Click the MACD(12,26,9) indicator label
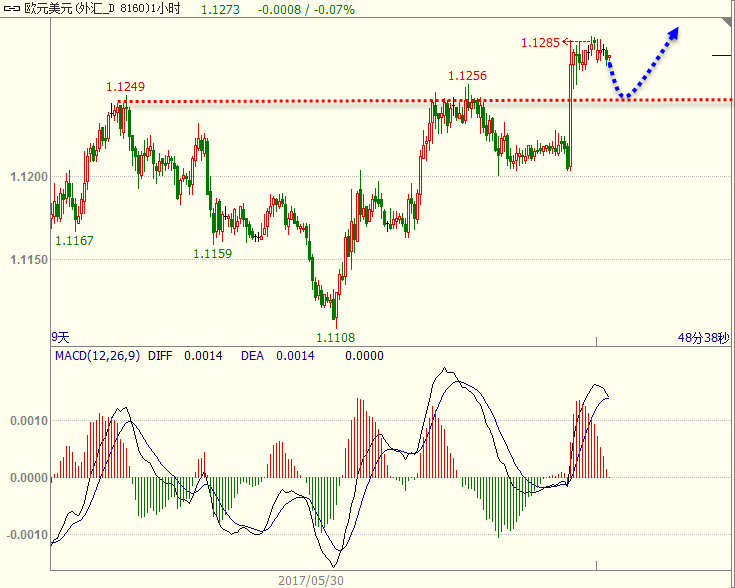 click(x=97, y=355)
